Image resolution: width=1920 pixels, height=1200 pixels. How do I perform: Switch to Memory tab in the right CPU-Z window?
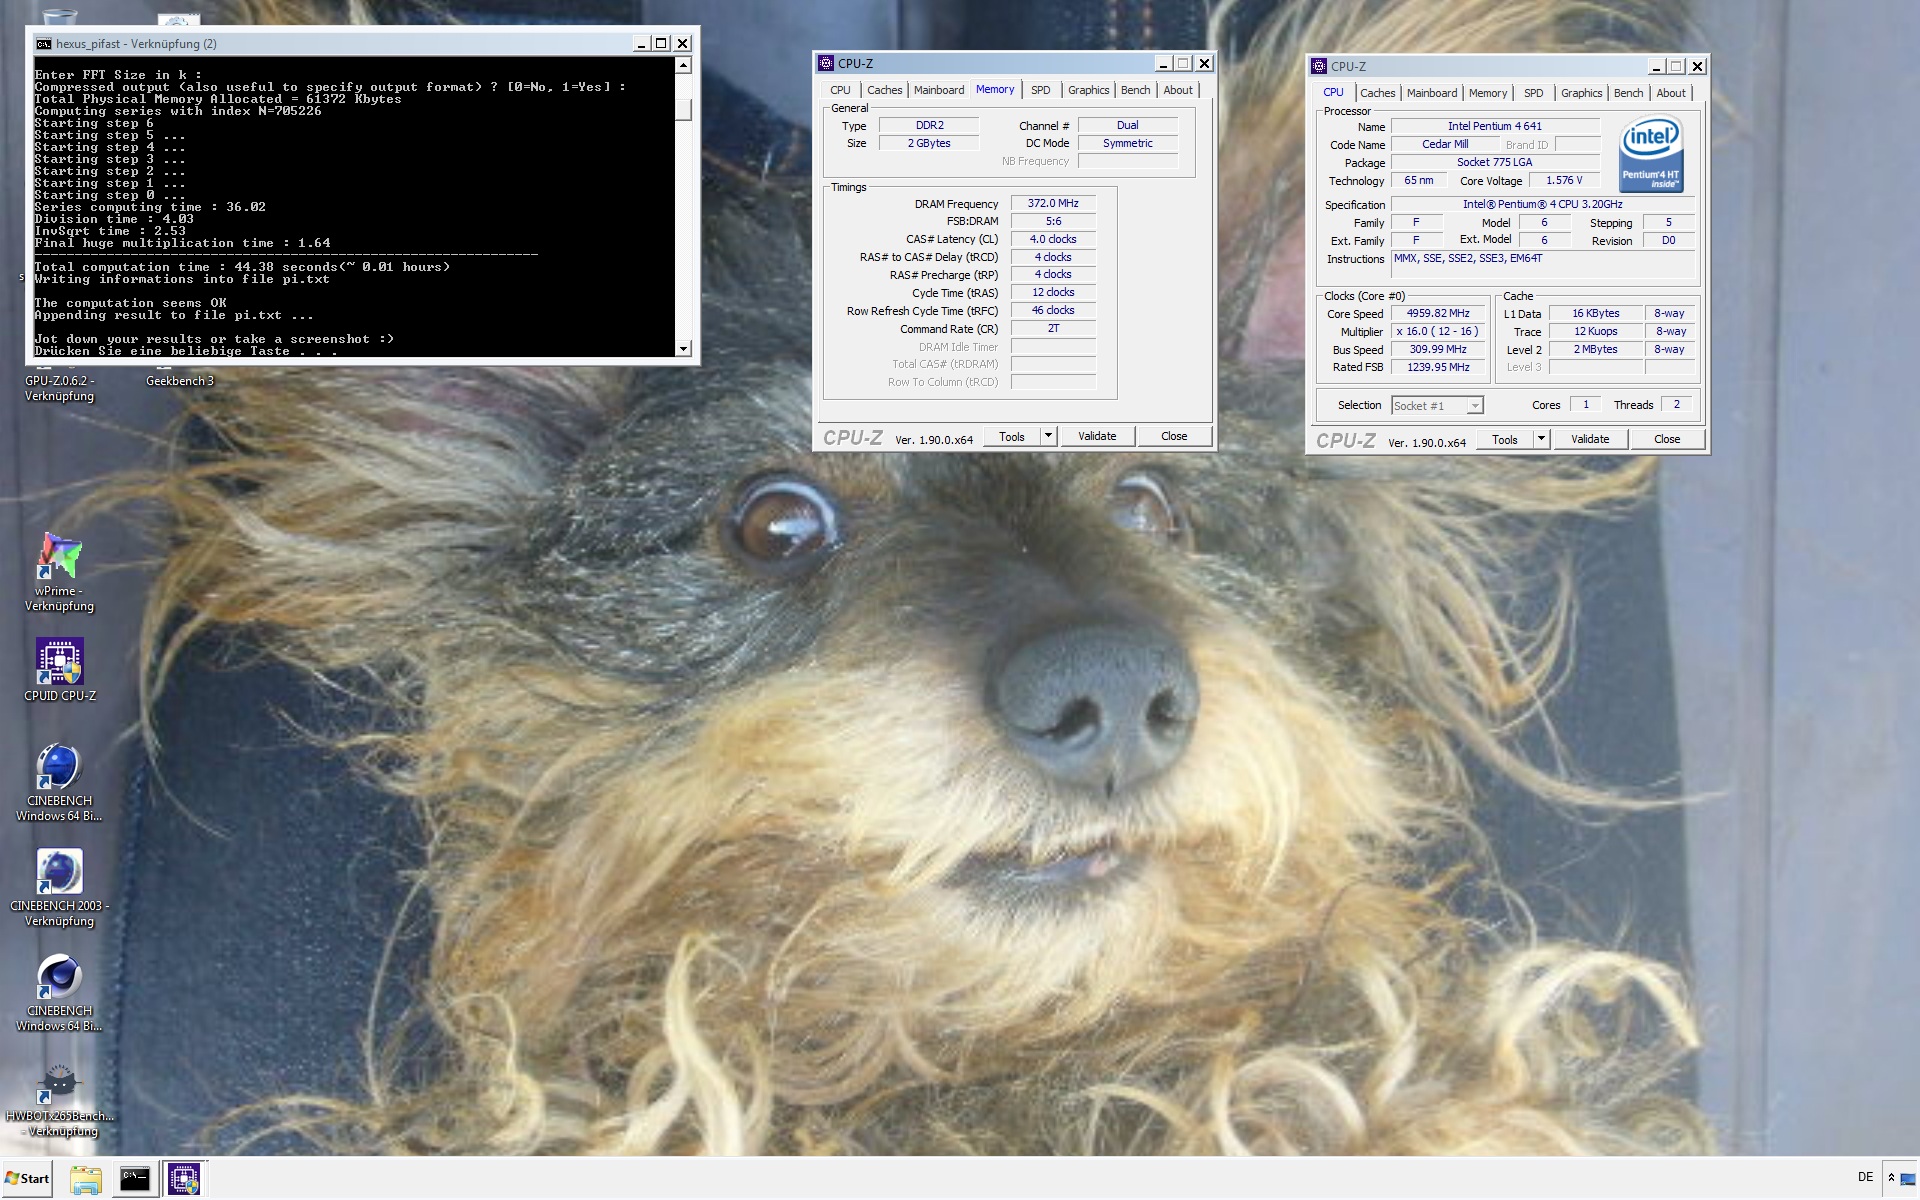click(1488, 93)
